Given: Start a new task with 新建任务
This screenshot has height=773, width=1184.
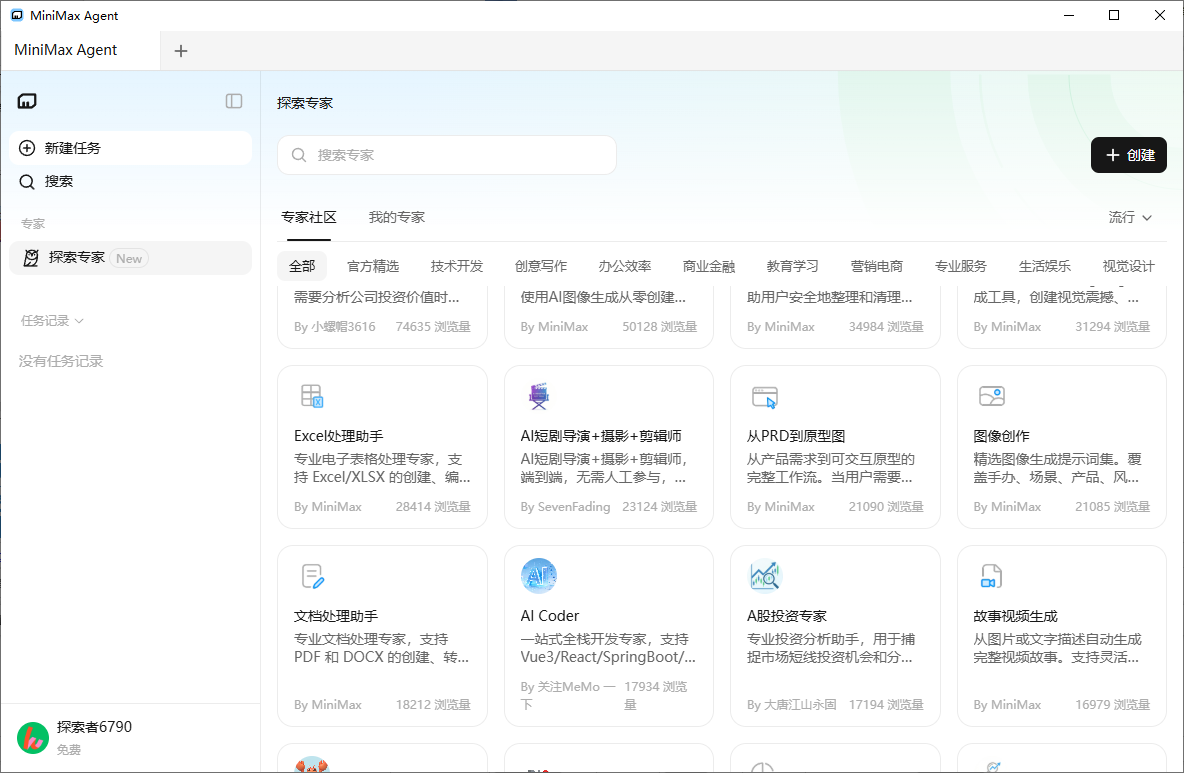Looking at the screenshot, I should [130, 148].
